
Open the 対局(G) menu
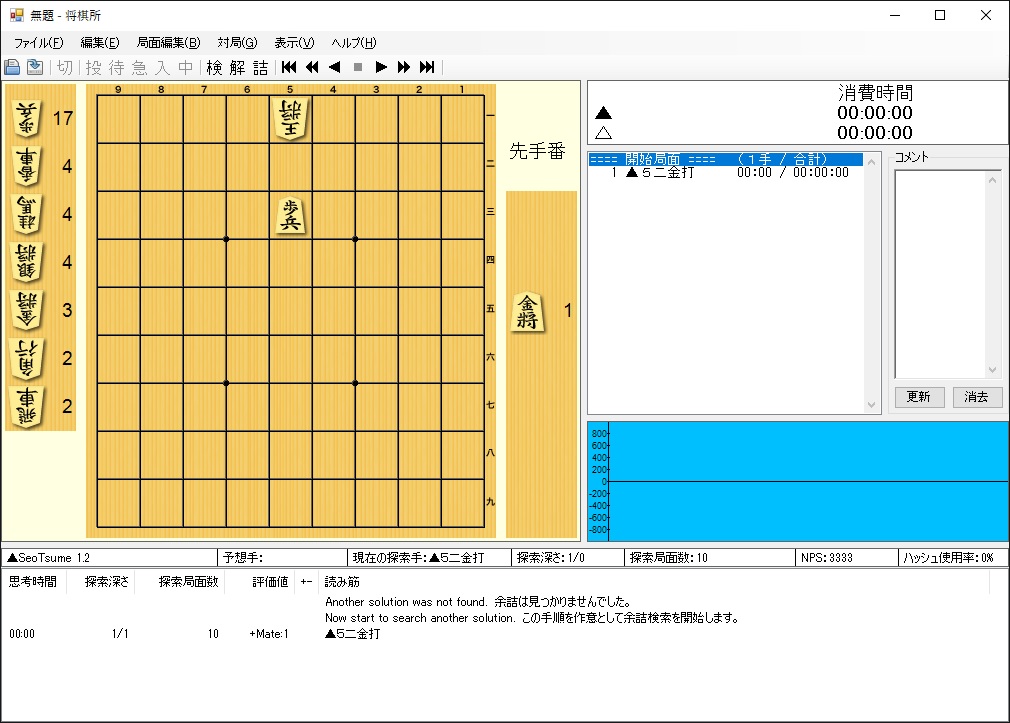tap(237, 42)
